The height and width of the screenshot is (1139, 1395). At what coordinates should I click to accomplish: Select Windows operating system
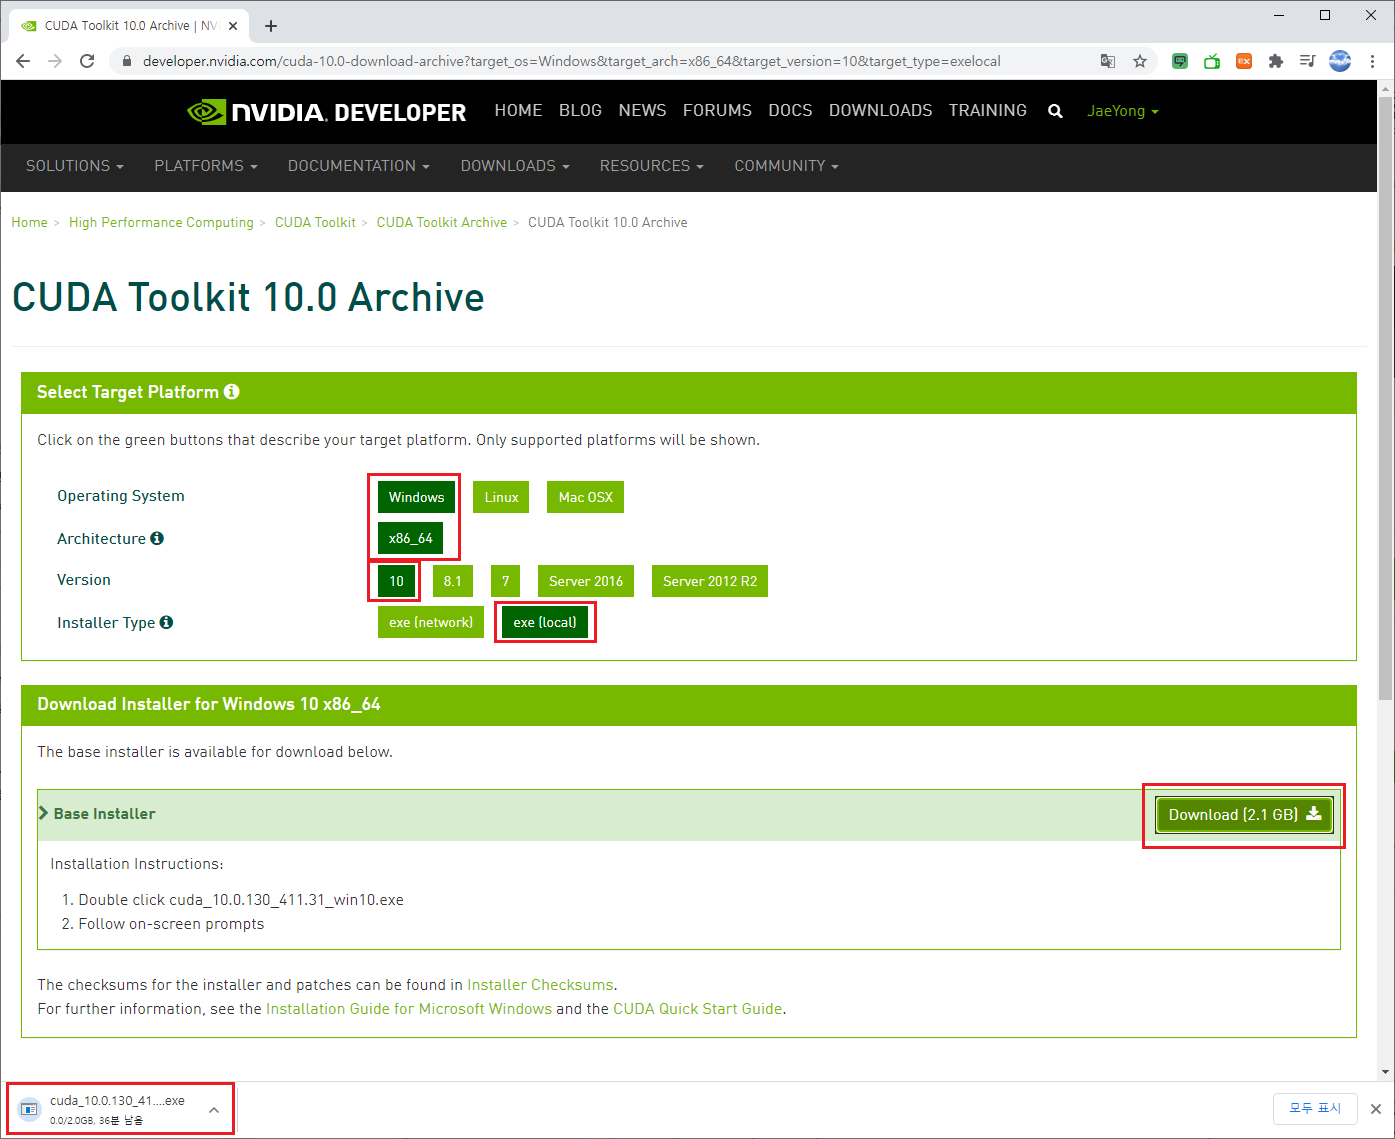[x=416, y=497]
